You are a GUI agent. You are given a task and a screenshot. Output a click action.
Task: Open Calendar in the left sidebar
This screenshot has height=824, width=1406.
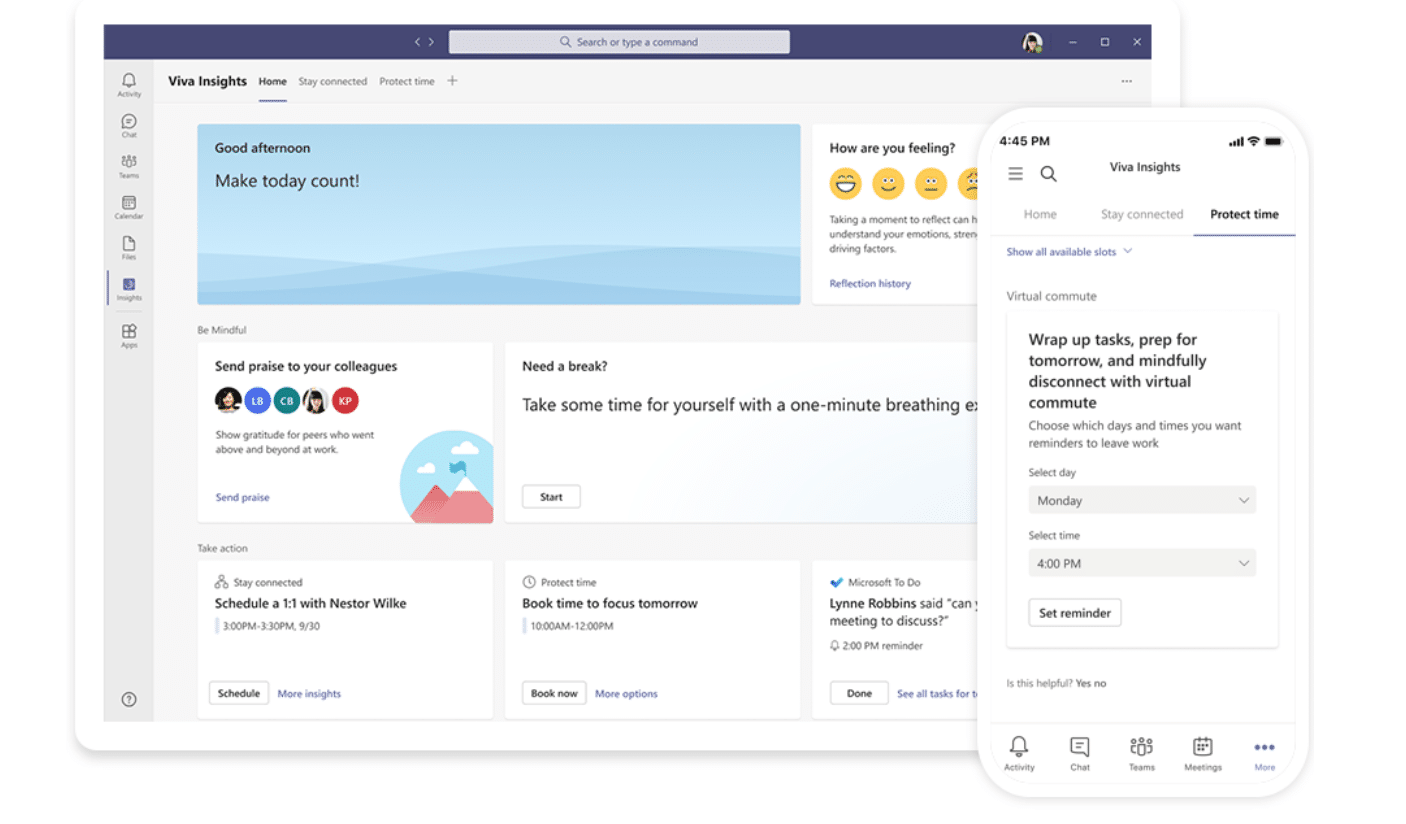129,208
